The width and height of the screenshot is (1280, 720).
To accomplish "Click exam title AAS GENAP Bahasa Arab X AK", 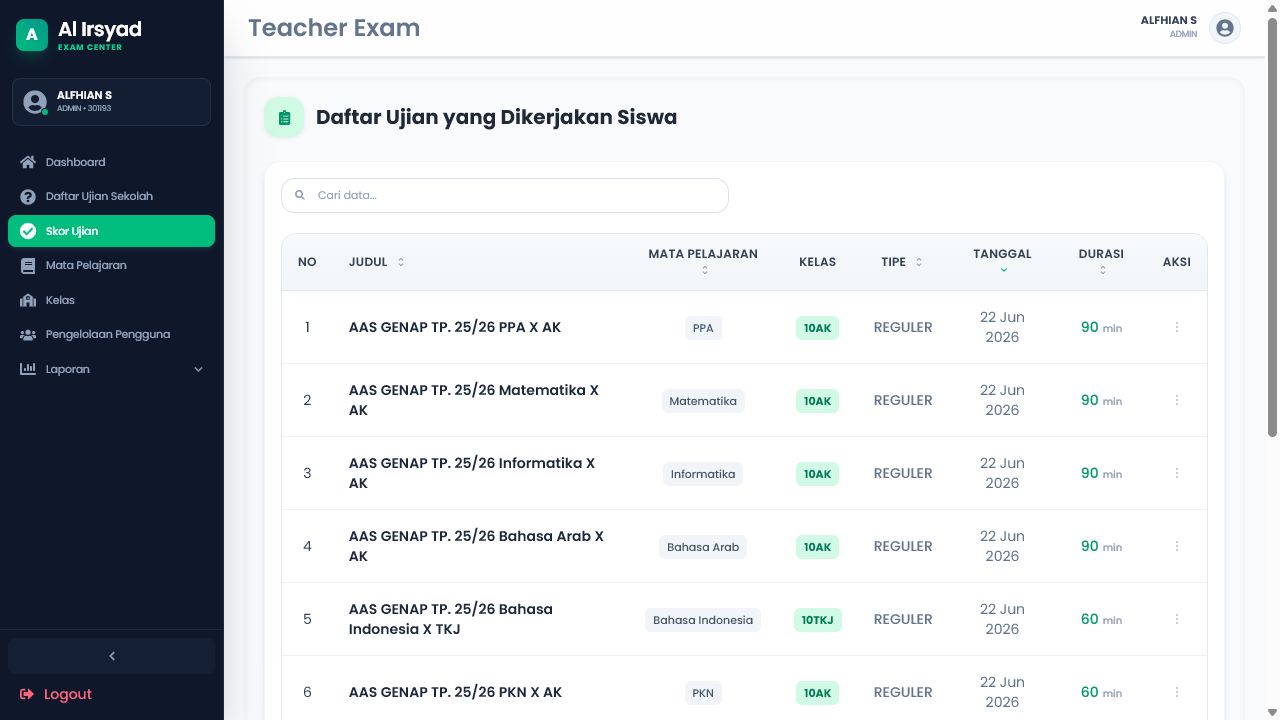I will point(476,546).
